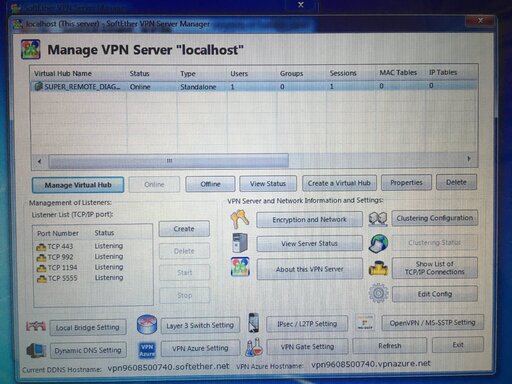Click the router icon beside Layer 3 Switch Setting
The width and height of the screenshot is (512, 384).
point(147,324)
